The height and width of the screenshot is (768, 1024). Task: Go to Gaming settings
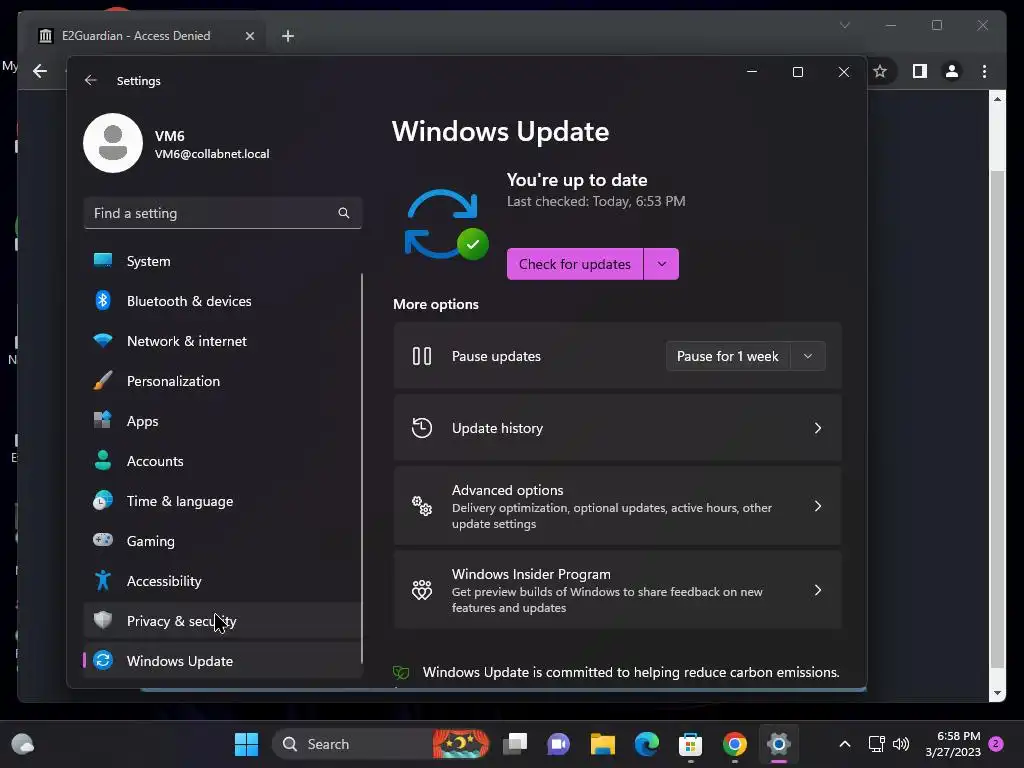point(222,541)
